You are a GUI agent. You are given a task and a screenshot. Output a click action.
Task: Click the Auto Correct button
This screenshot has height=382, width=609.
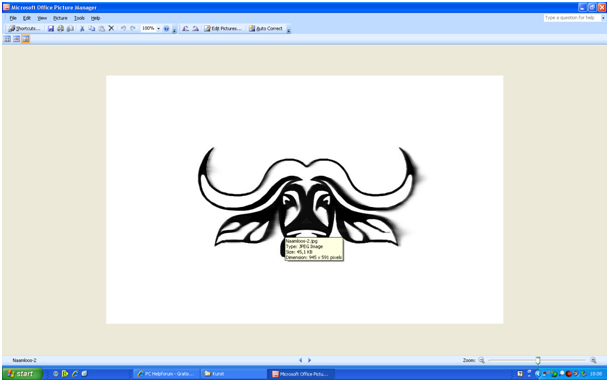[266, 28]
